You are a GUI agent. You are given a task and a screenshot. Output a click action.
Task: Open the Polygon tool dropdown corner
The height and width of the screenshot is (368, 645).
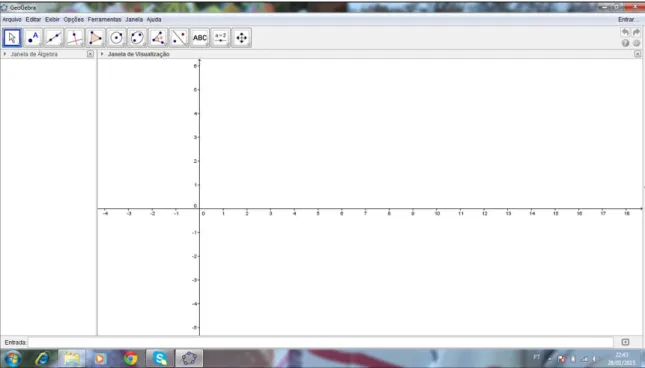tap(103, 45)
